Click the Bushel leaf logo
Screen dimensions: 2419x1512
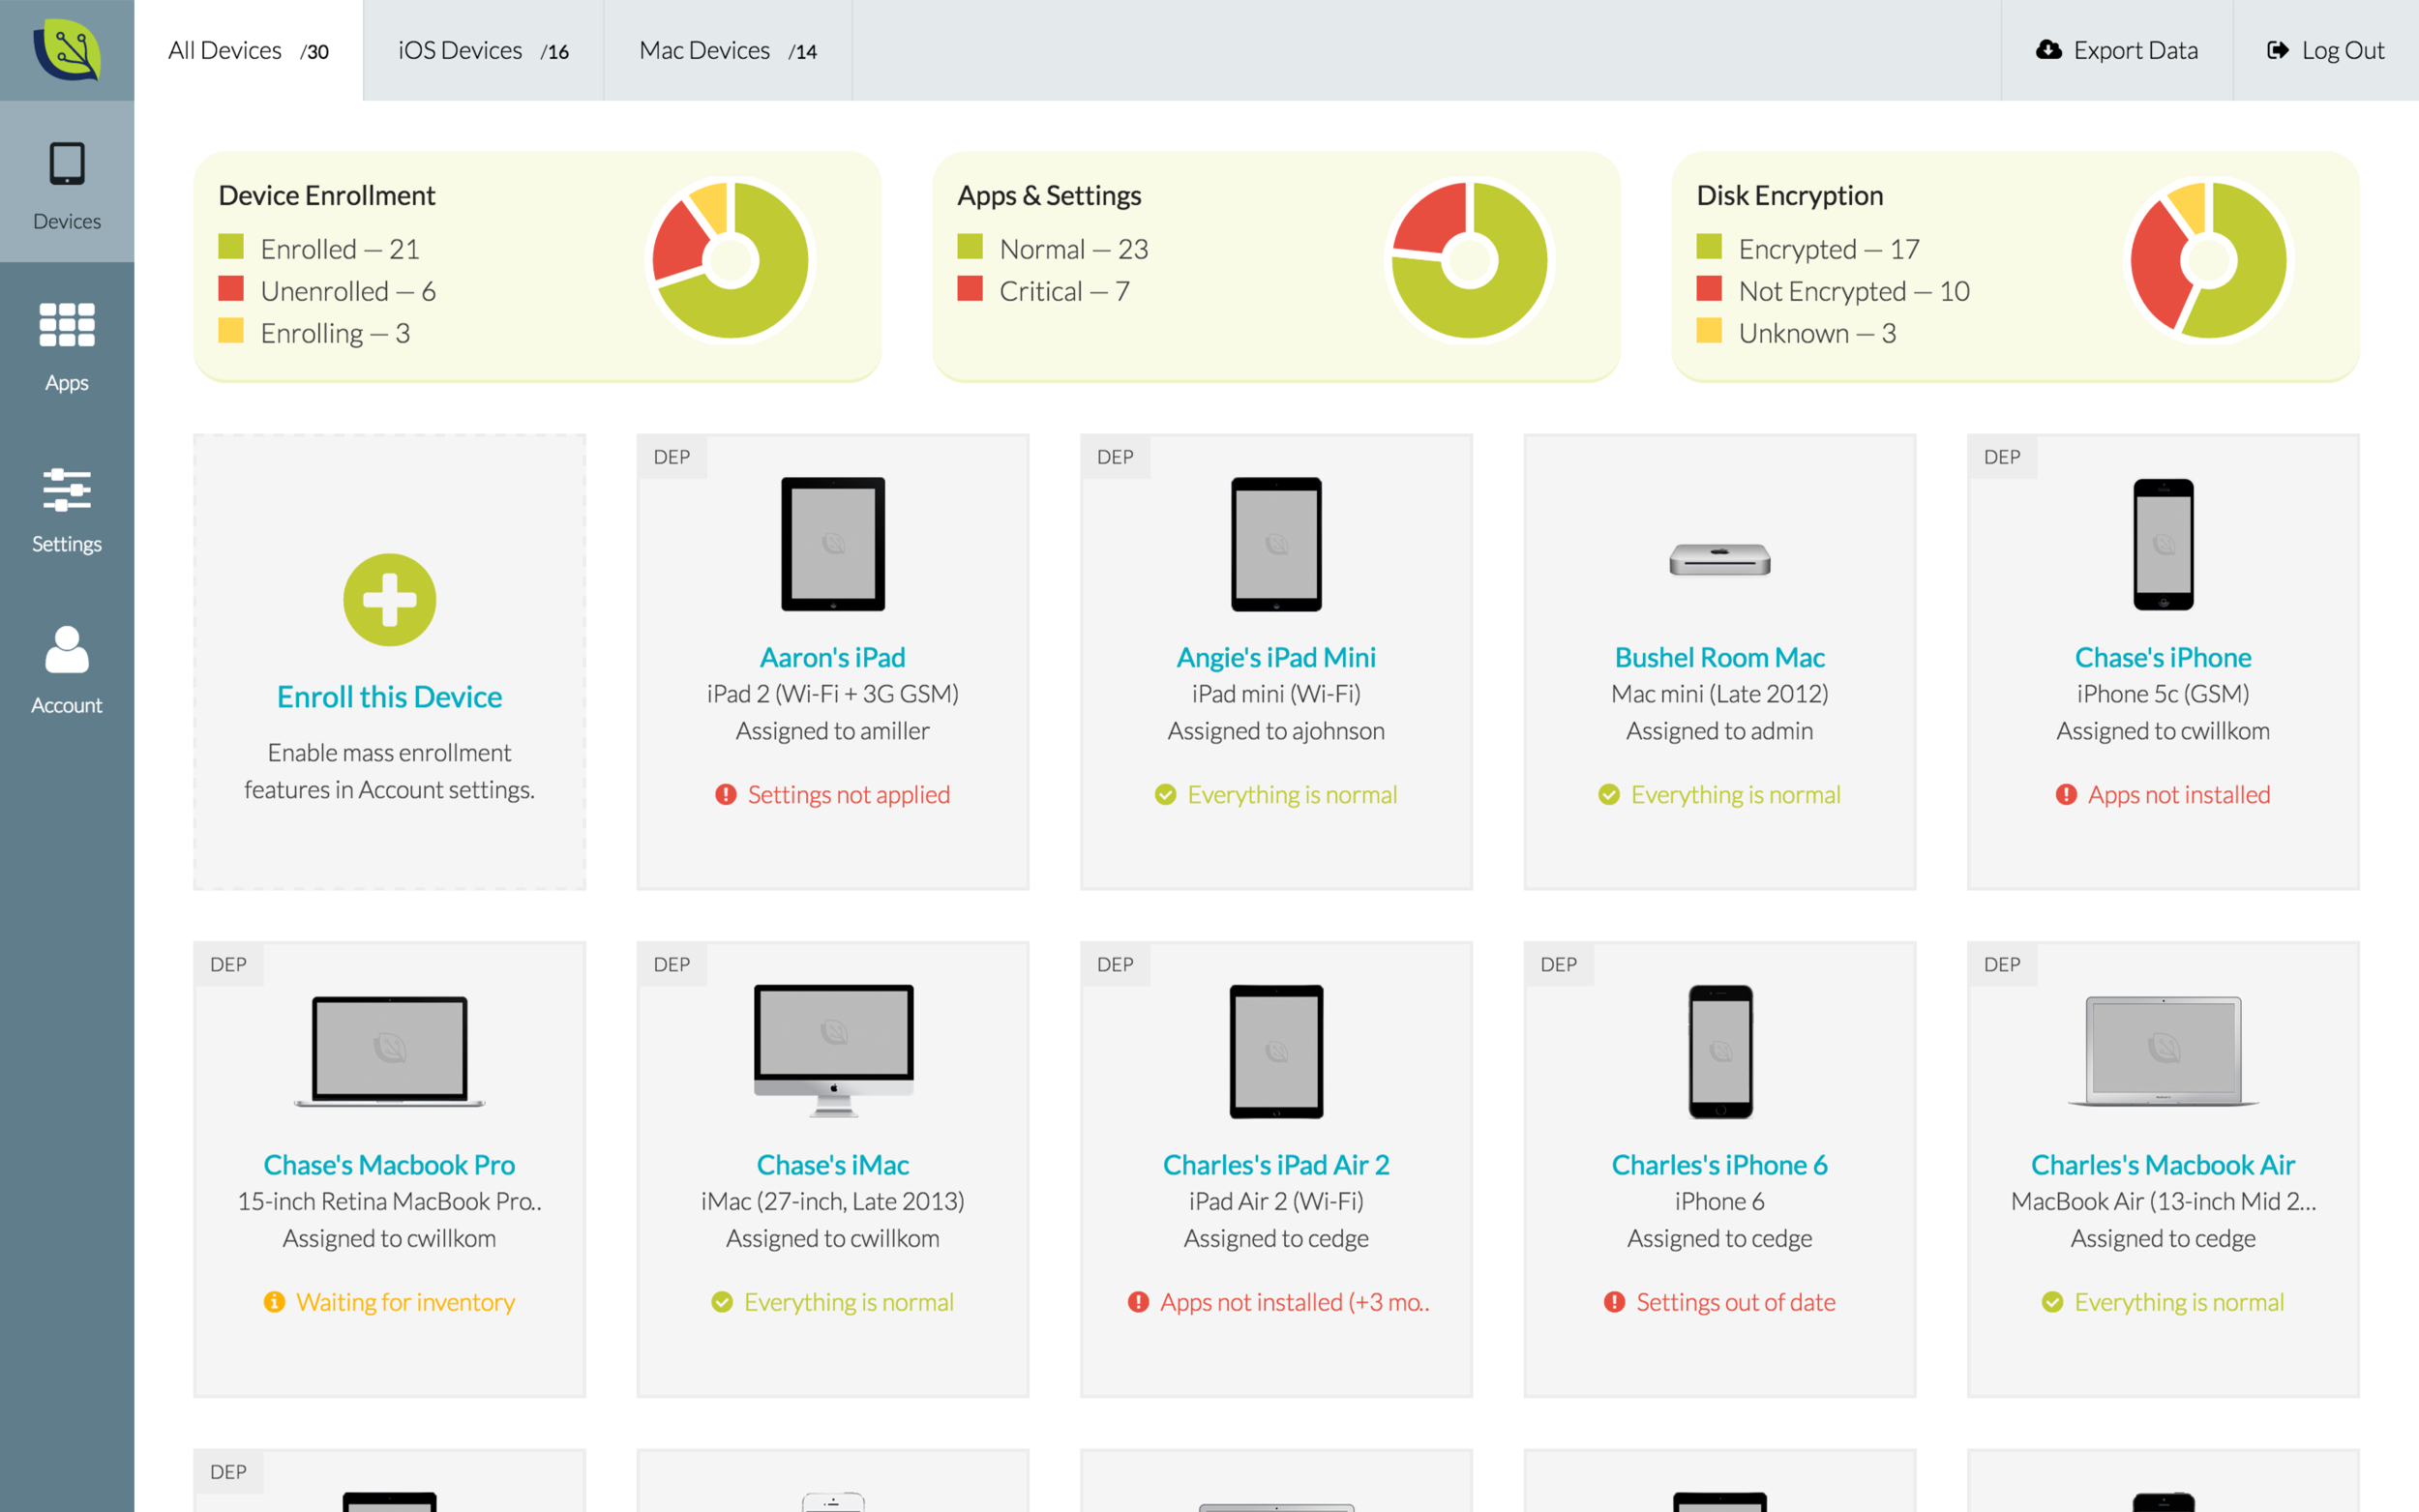click(x=67, y=50)
